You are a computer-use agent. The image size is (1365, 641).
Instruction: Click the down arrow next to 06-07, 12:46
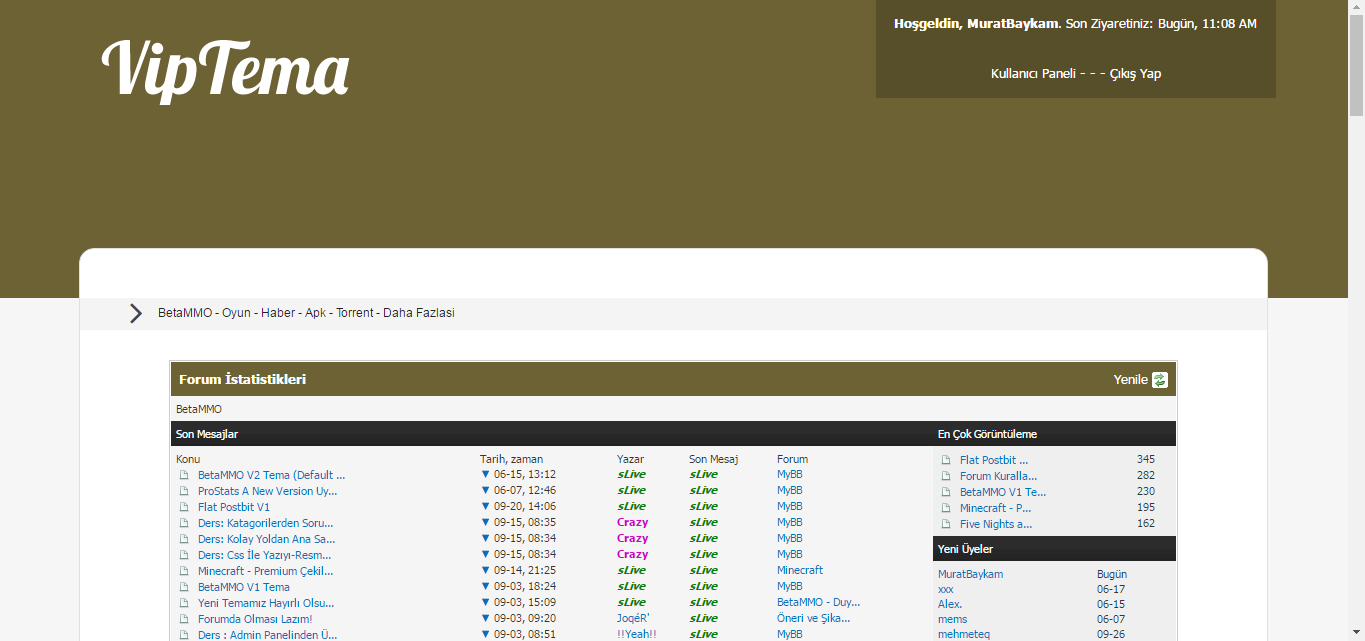[485, 491]
